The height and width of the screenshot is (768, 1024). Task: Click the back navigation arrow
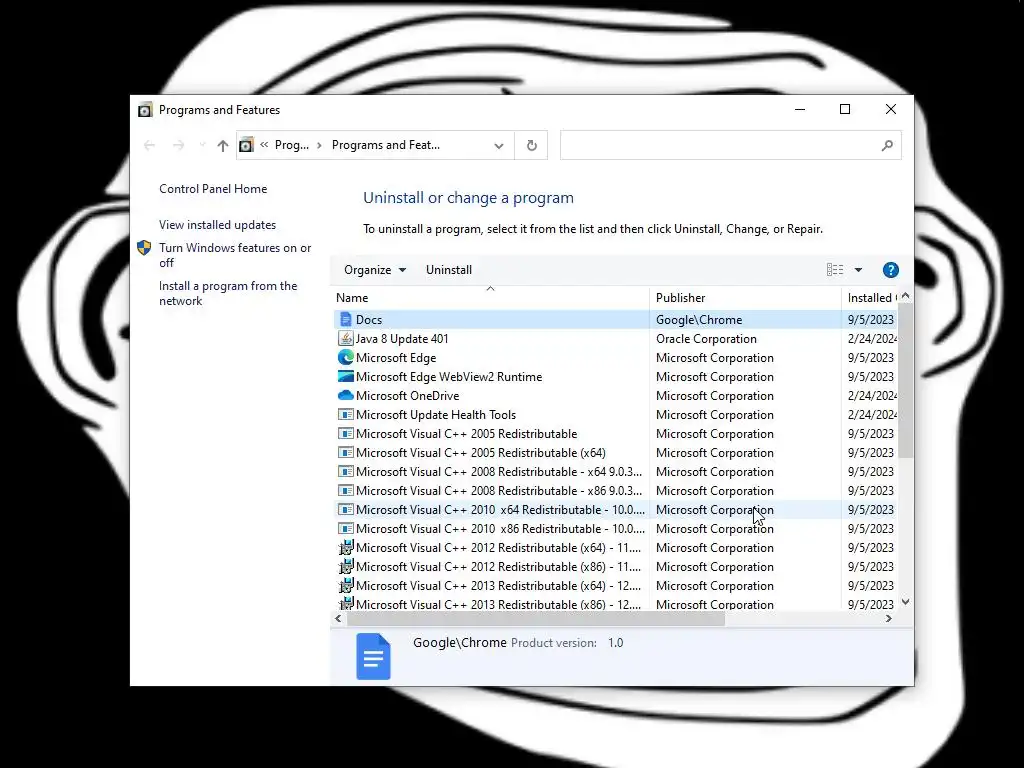tap(150, 145)
